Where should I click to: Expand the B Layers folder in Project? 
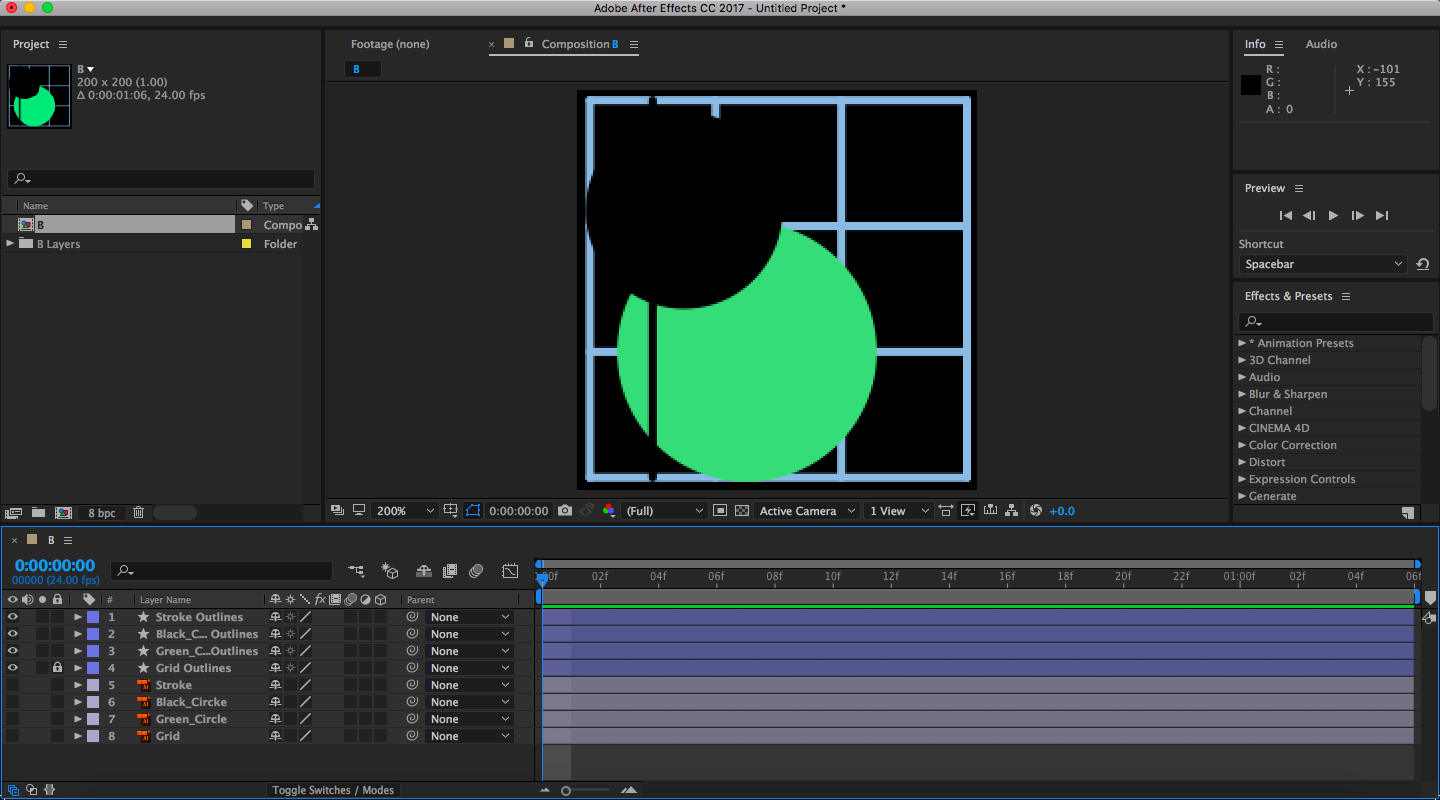(10, 243)
